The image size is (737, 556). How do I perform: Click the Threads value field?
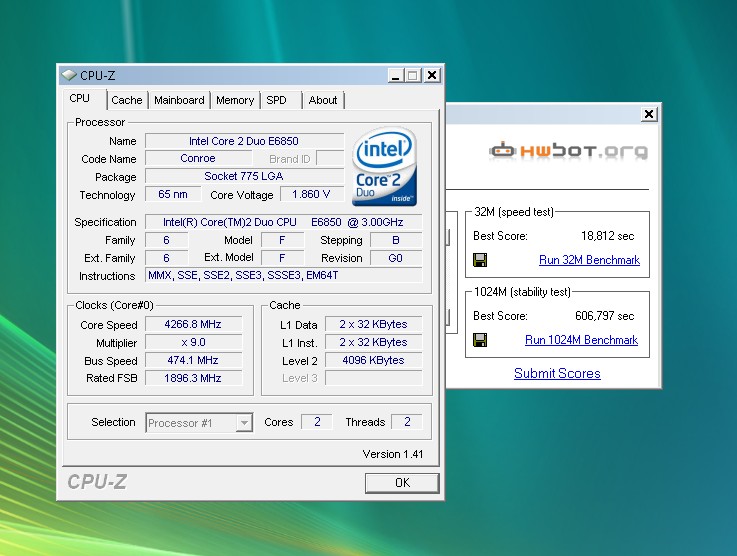pyautogui.click(x=407, y=422)
